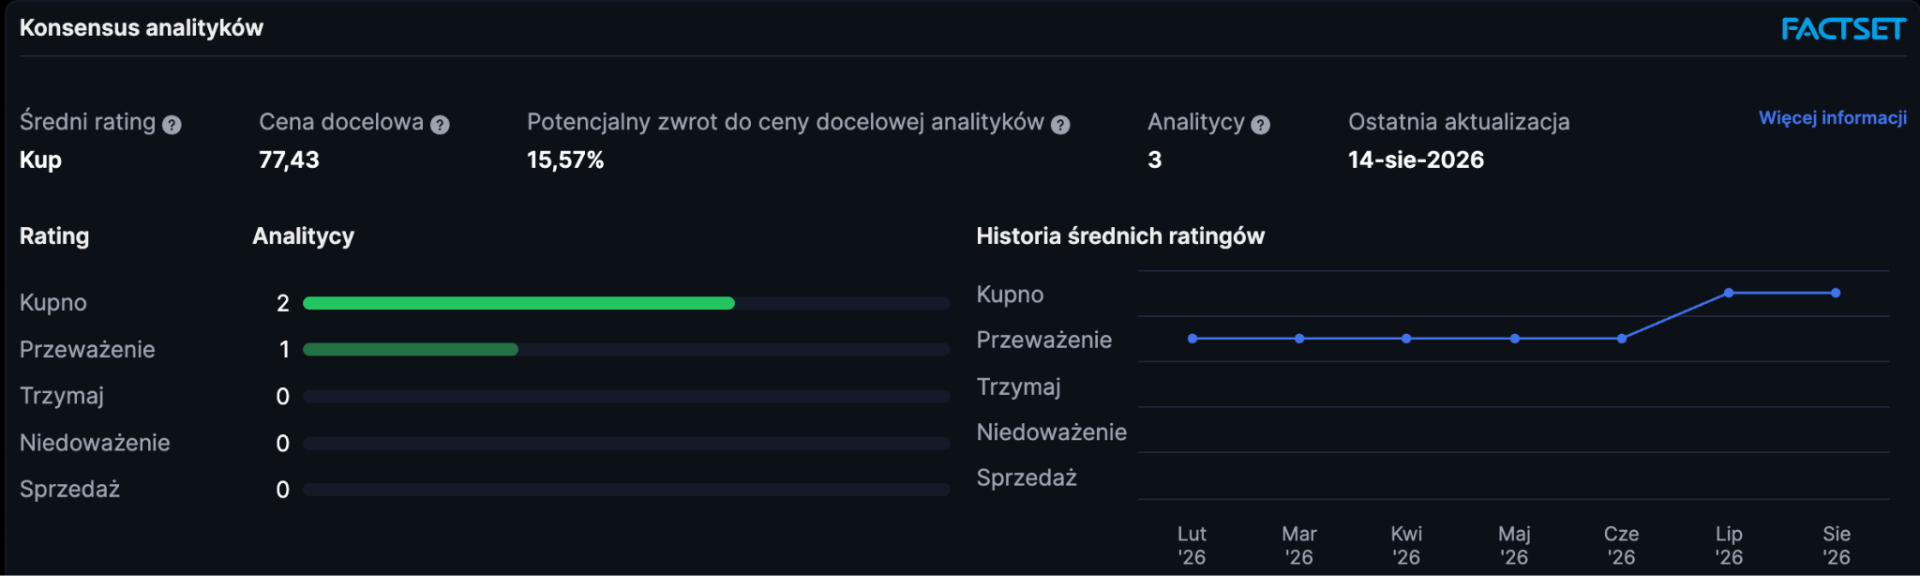Click the help icon beside Cena docelowa
The image size is (1920, 576).
[440, 125]
